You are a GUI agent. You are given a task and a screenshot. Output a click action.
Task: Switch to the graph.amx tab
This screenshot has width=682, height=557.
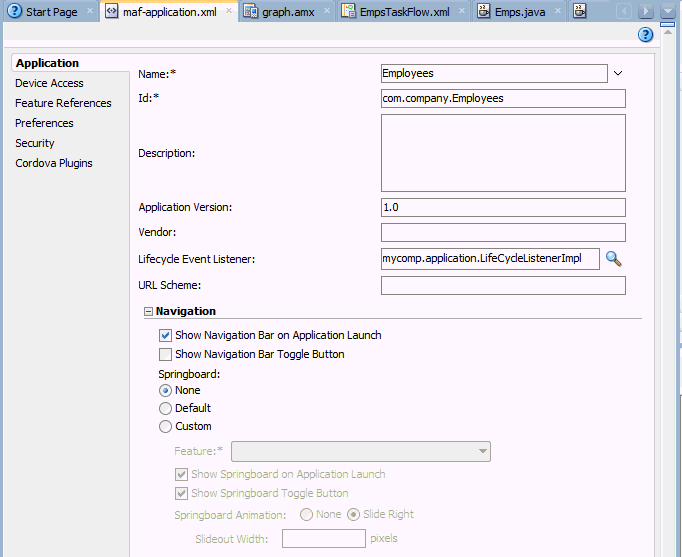coord(288,12)
